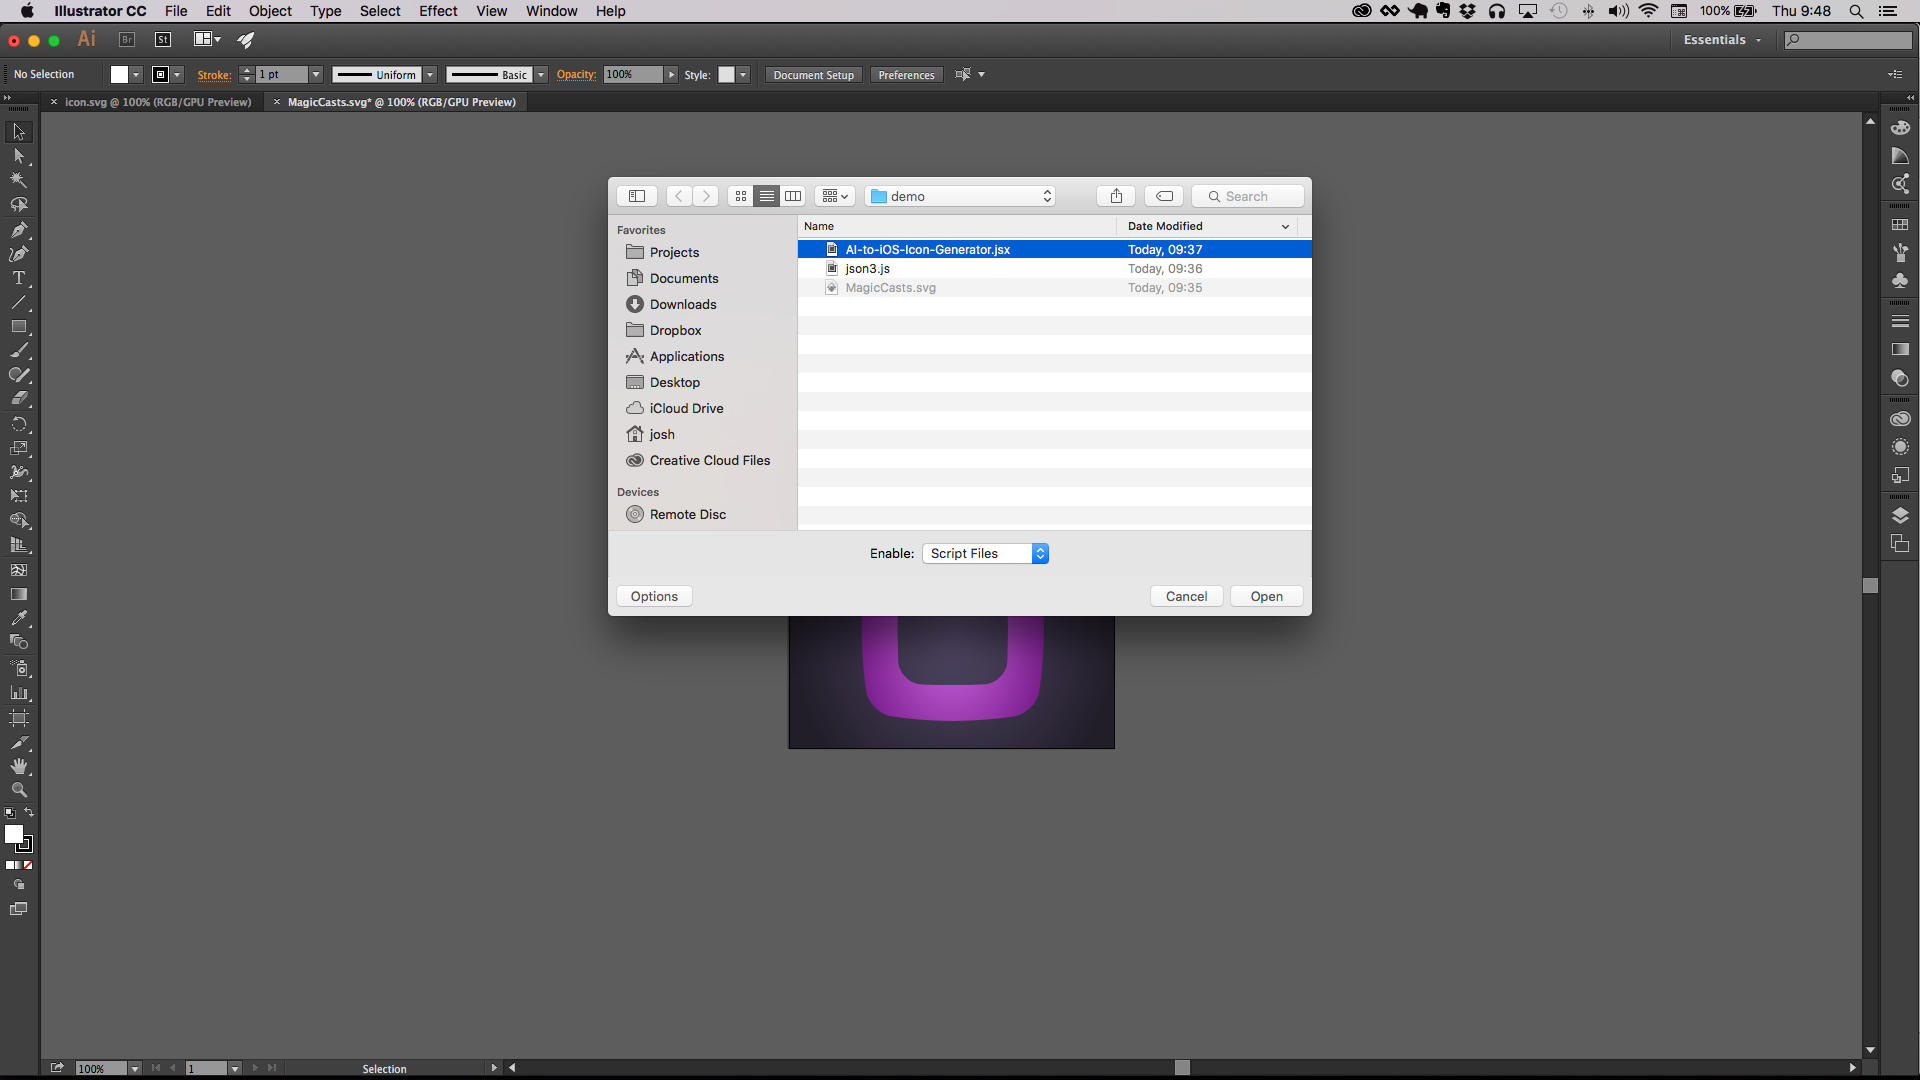Open the Brushes panel

pos(1901,252)
